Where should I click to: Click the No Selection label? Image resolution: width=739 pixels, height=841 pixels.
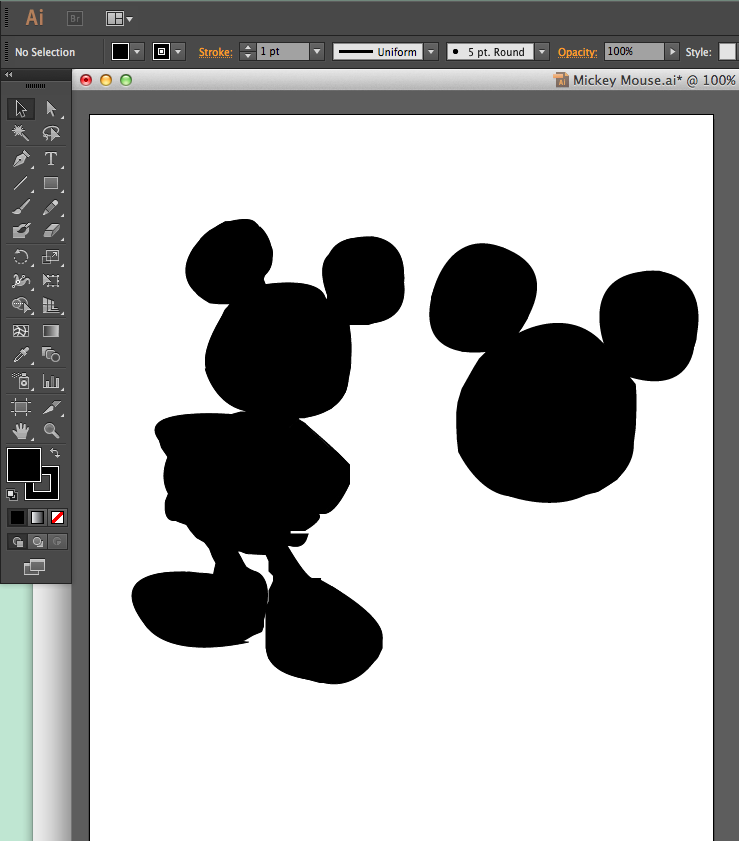[45, 52]
